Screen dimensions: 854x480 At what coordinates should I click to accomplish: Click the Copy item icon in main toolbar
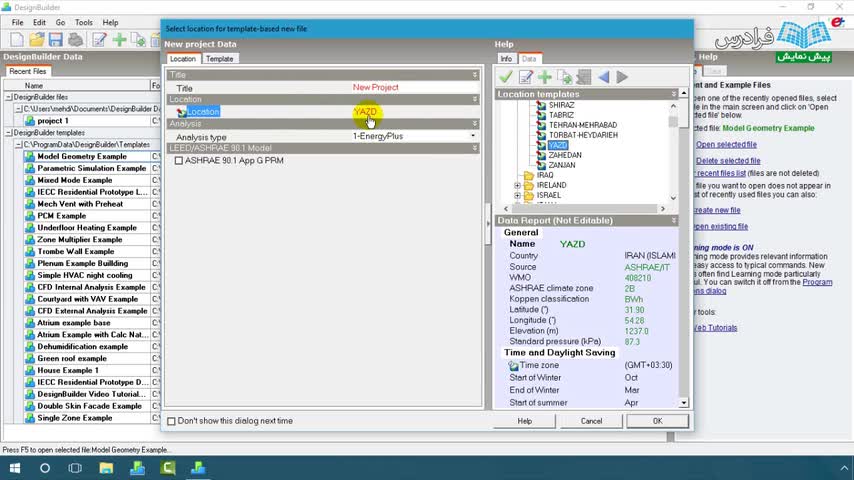click(x=138, y=40)
